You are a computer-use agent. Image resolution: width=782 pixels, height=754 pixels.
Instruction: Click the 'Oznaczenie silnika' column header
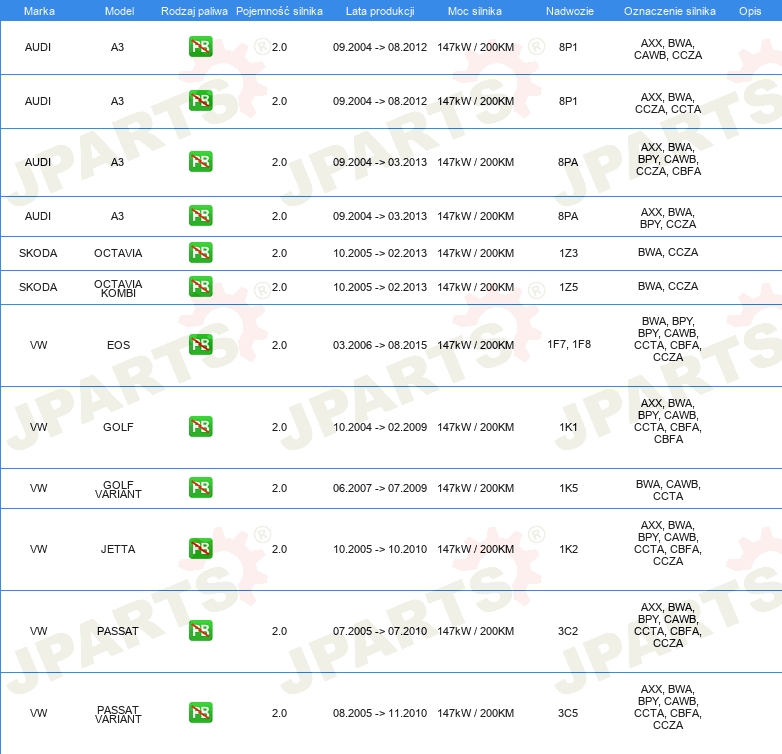669,11
